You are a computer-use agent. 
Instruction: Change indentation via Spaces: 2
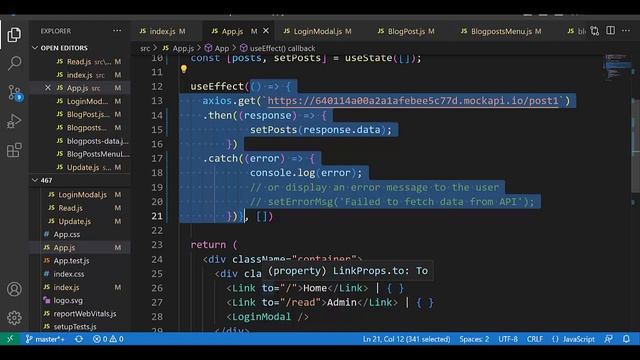[474, 339]
